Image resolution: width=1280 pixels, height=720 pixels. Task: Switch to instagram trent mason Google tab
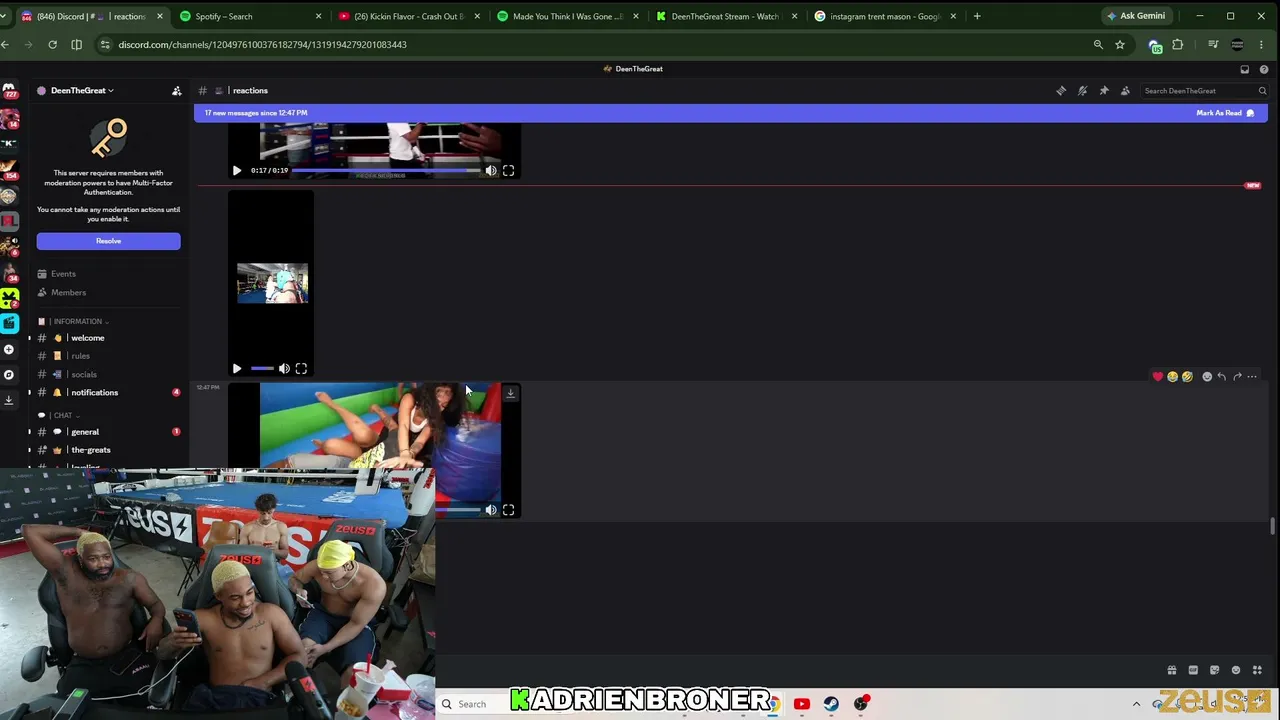pos(884,16)
